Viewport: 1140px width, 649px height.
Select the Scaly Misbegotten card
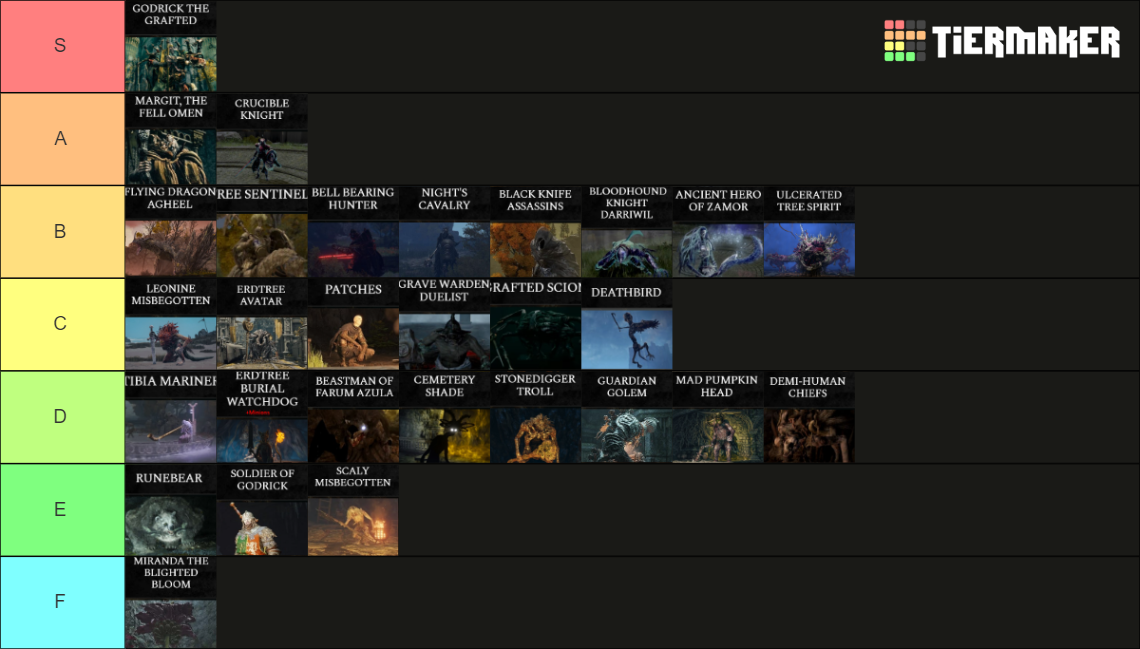click(x=353, y=509)
